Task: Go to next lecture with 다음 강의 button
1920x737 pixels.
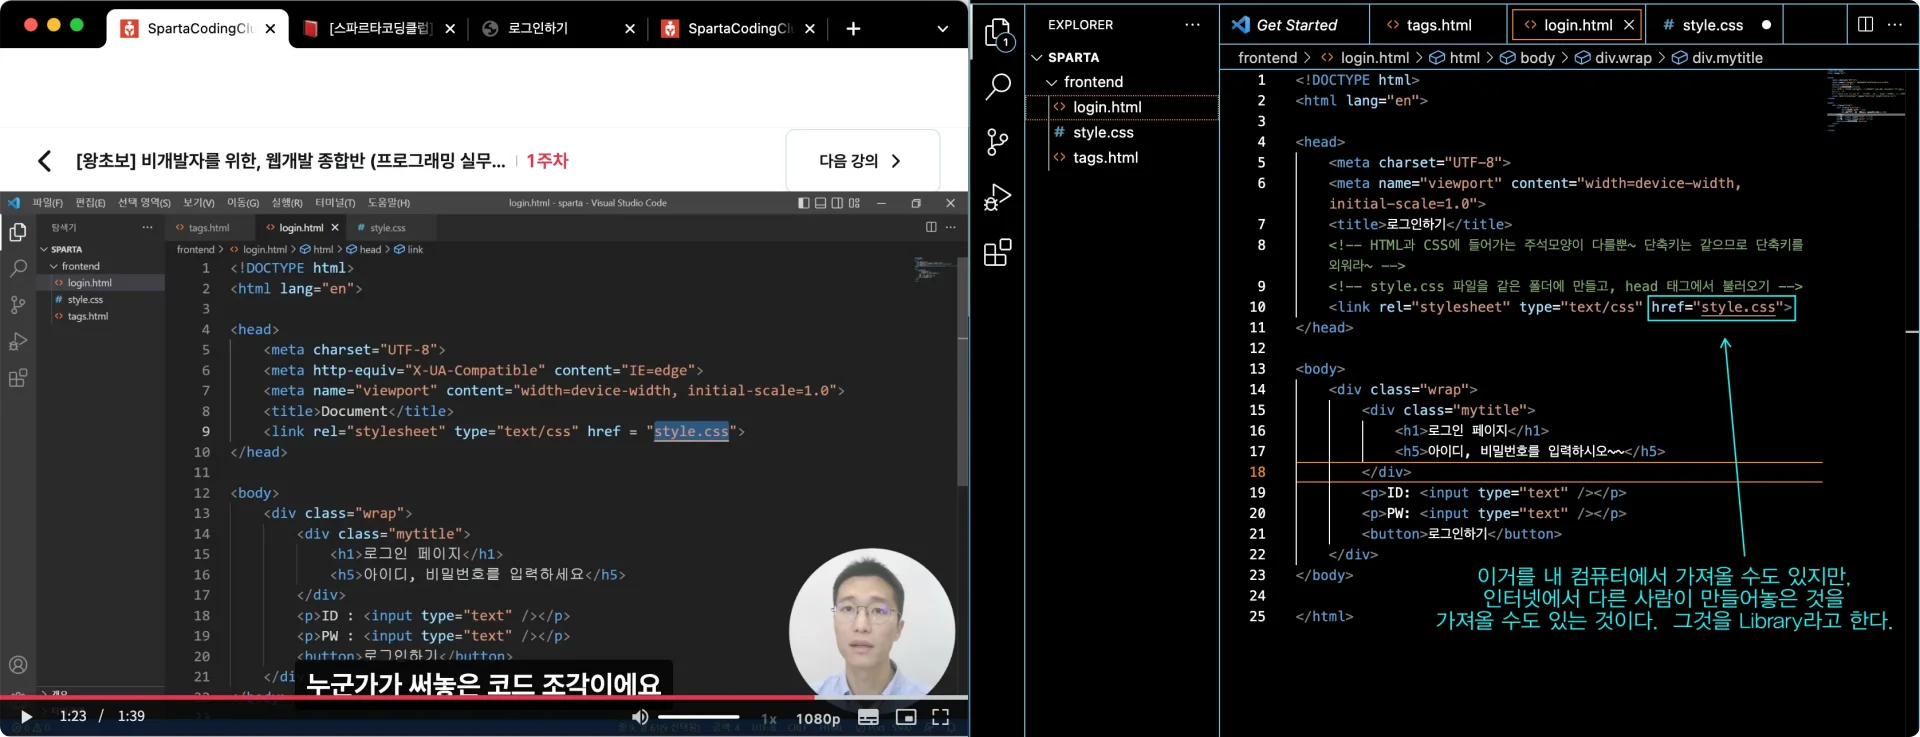Action: (862, 161)
